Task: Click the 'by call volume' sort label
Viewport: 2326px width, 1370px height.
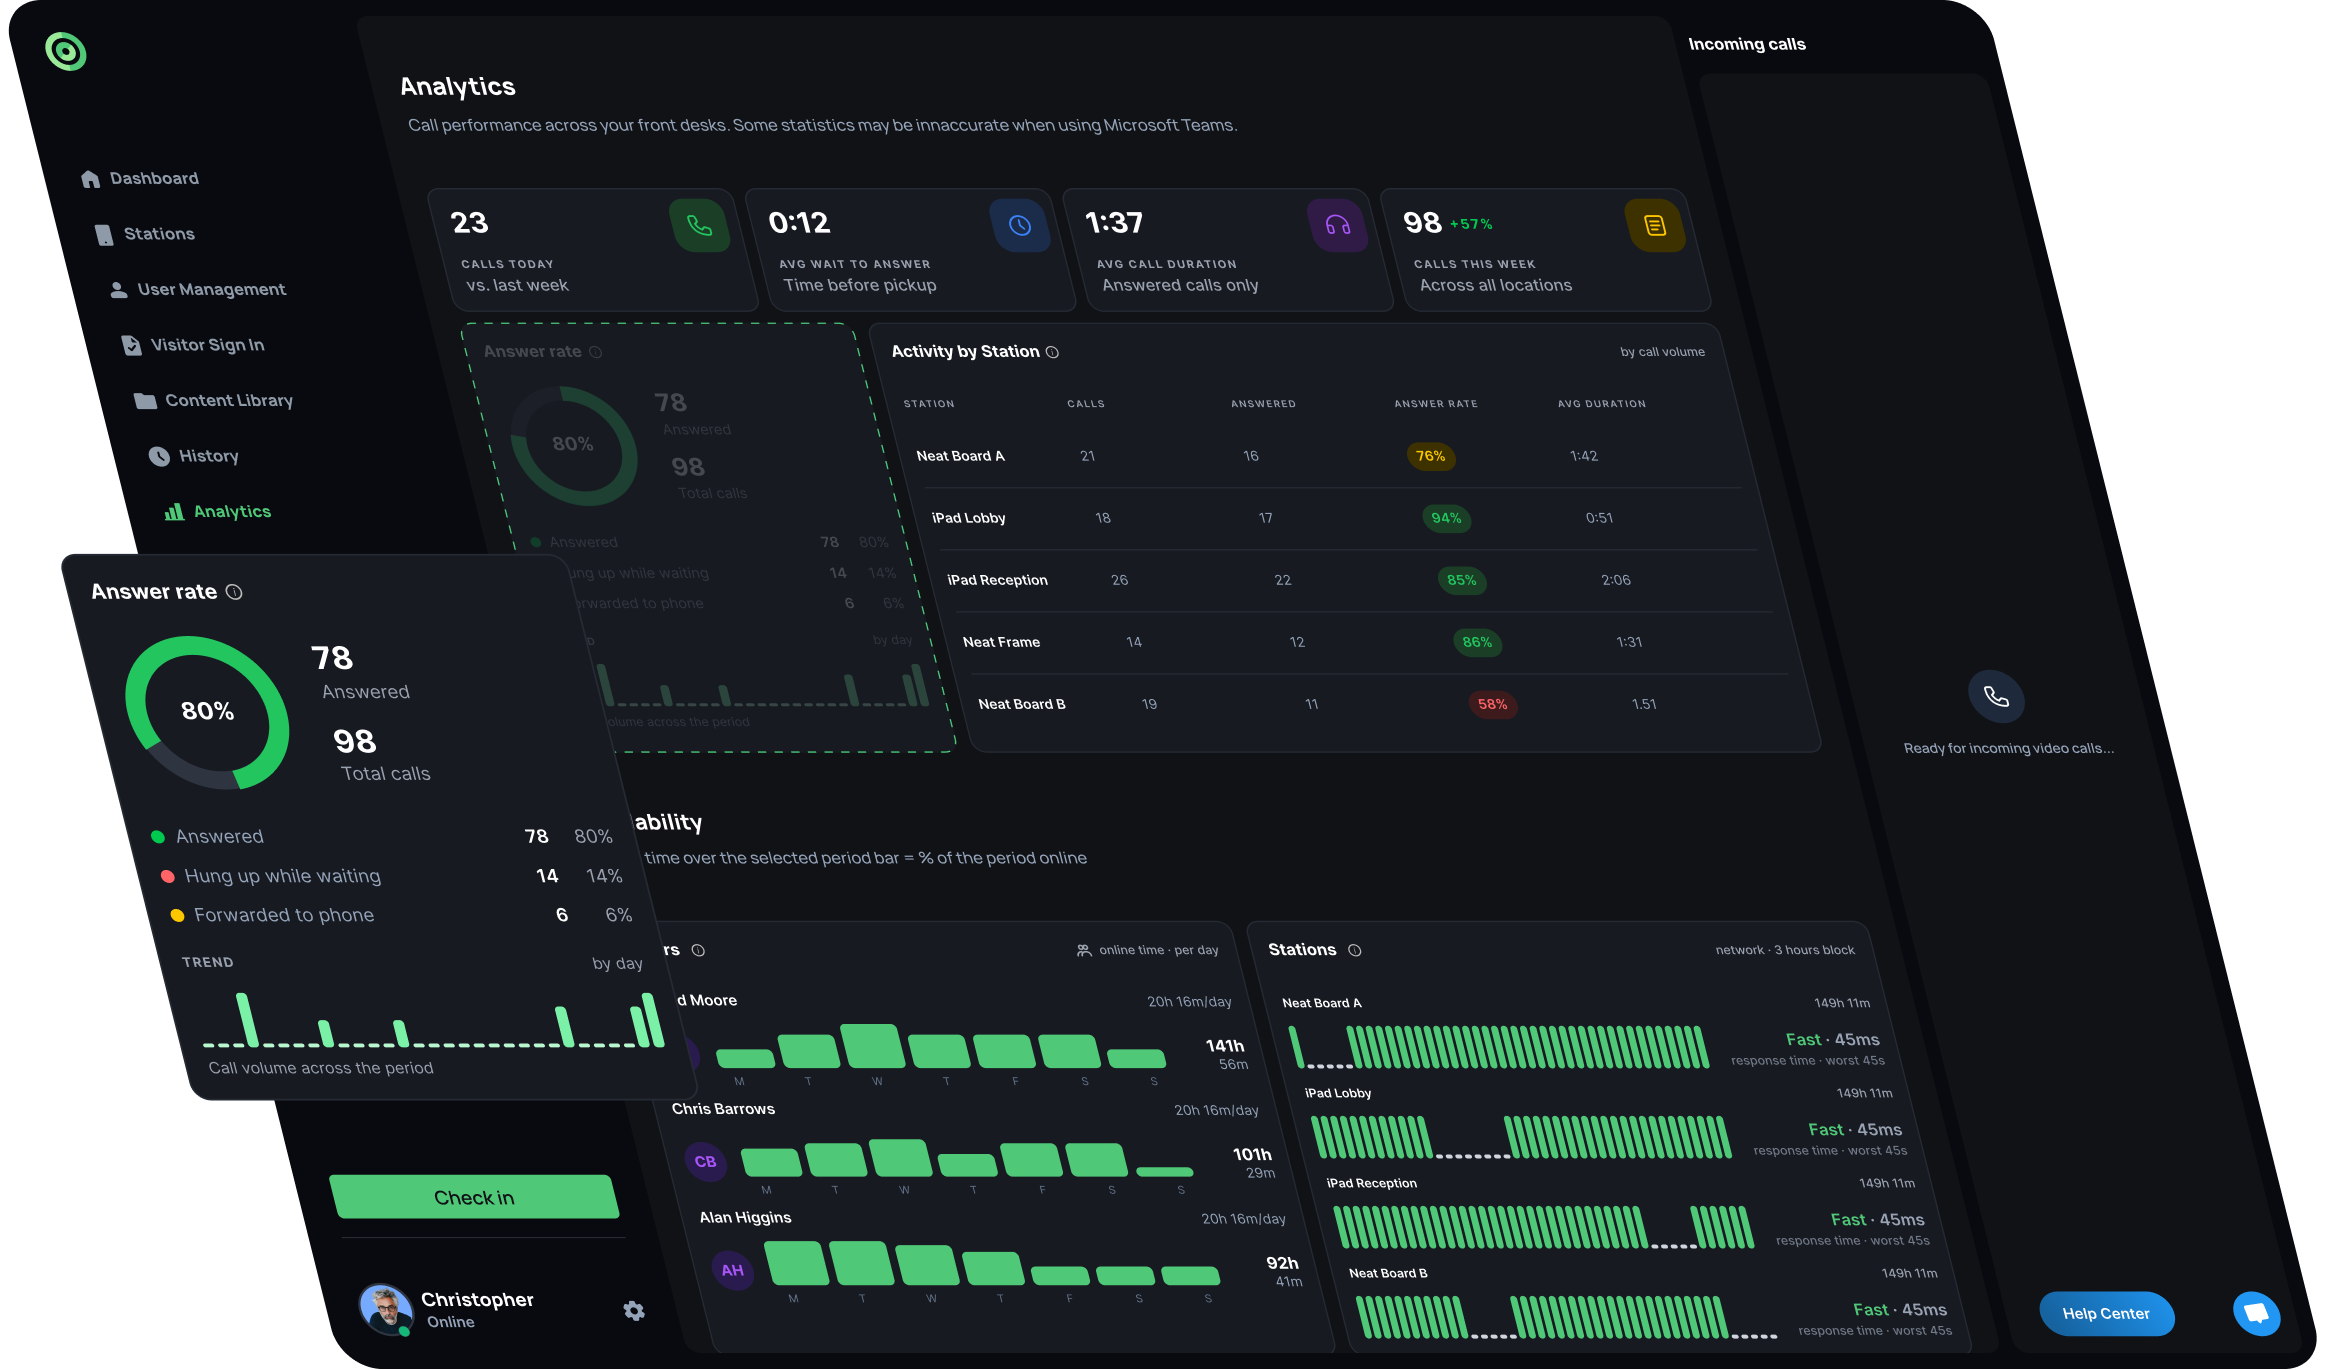Action: point(1662,352)
